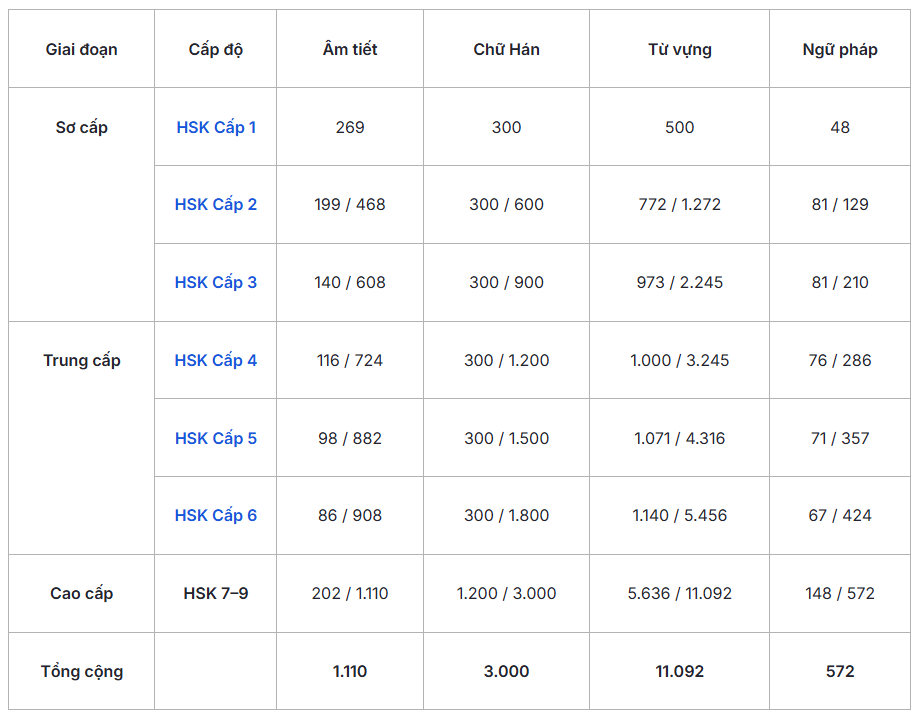Select the Trung cấp stage cell
The height and width of the screenshot is (716, 923).
point(81,360)
